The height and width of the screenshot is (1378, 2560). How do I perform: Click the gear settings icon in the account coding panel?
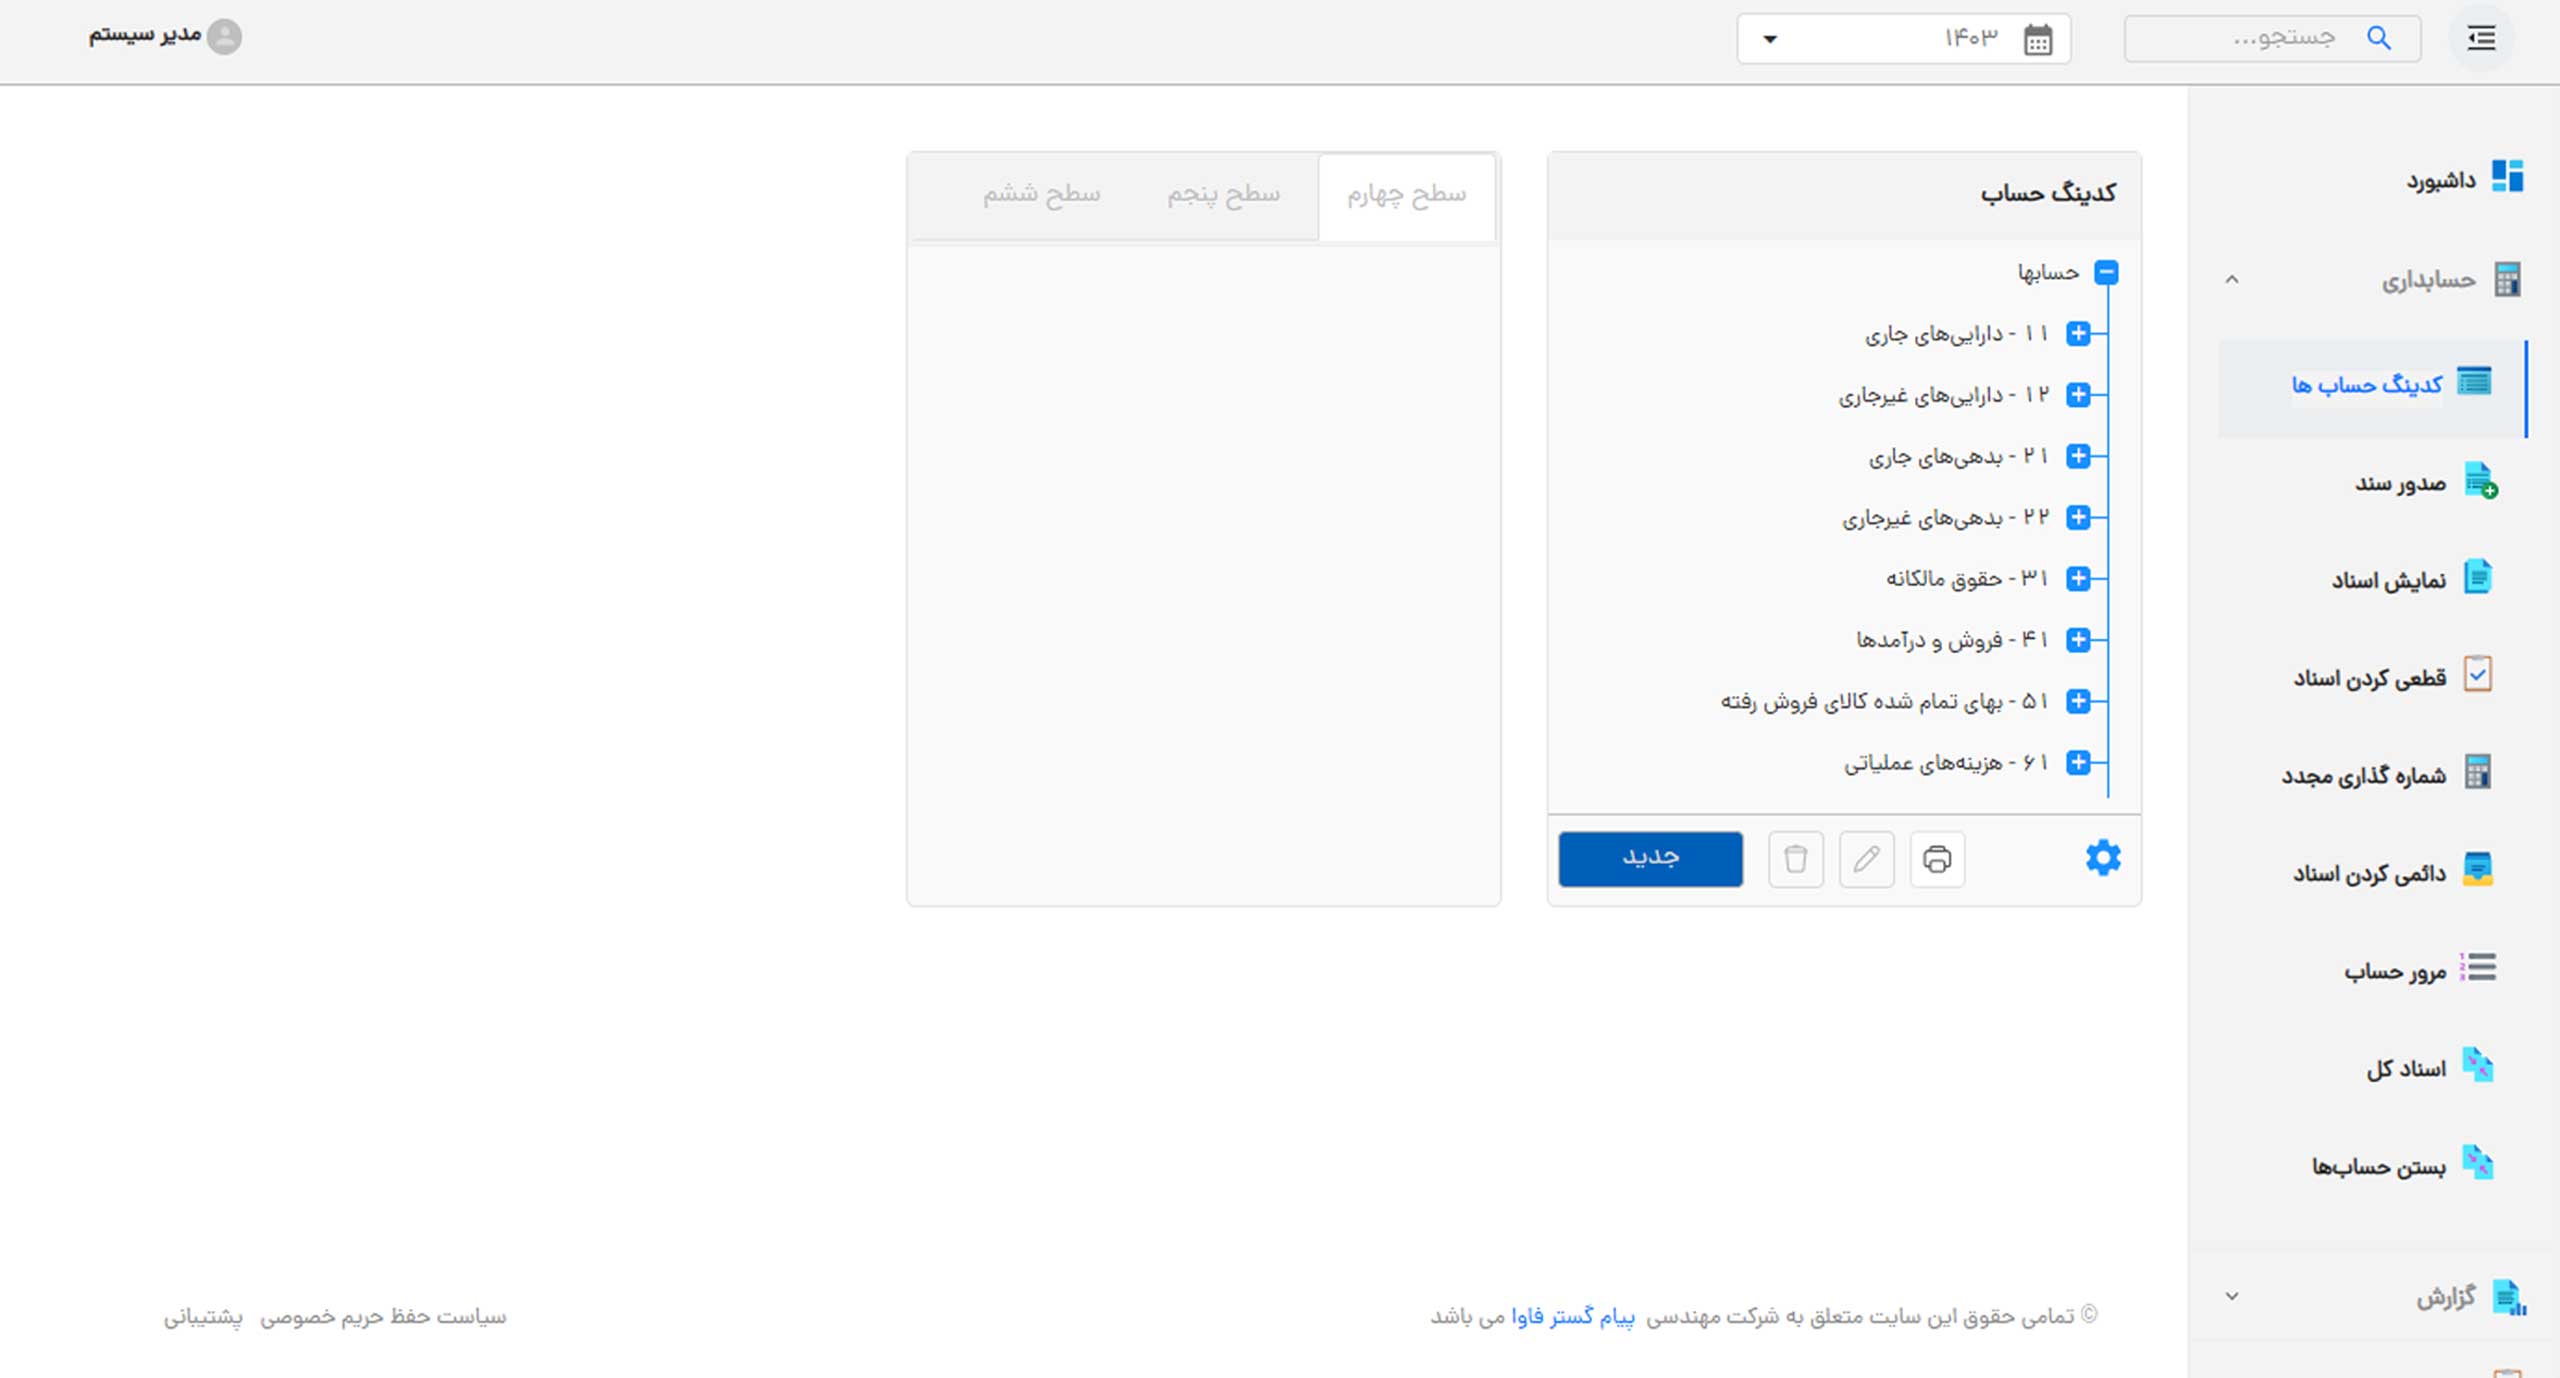click(2102, 858)
